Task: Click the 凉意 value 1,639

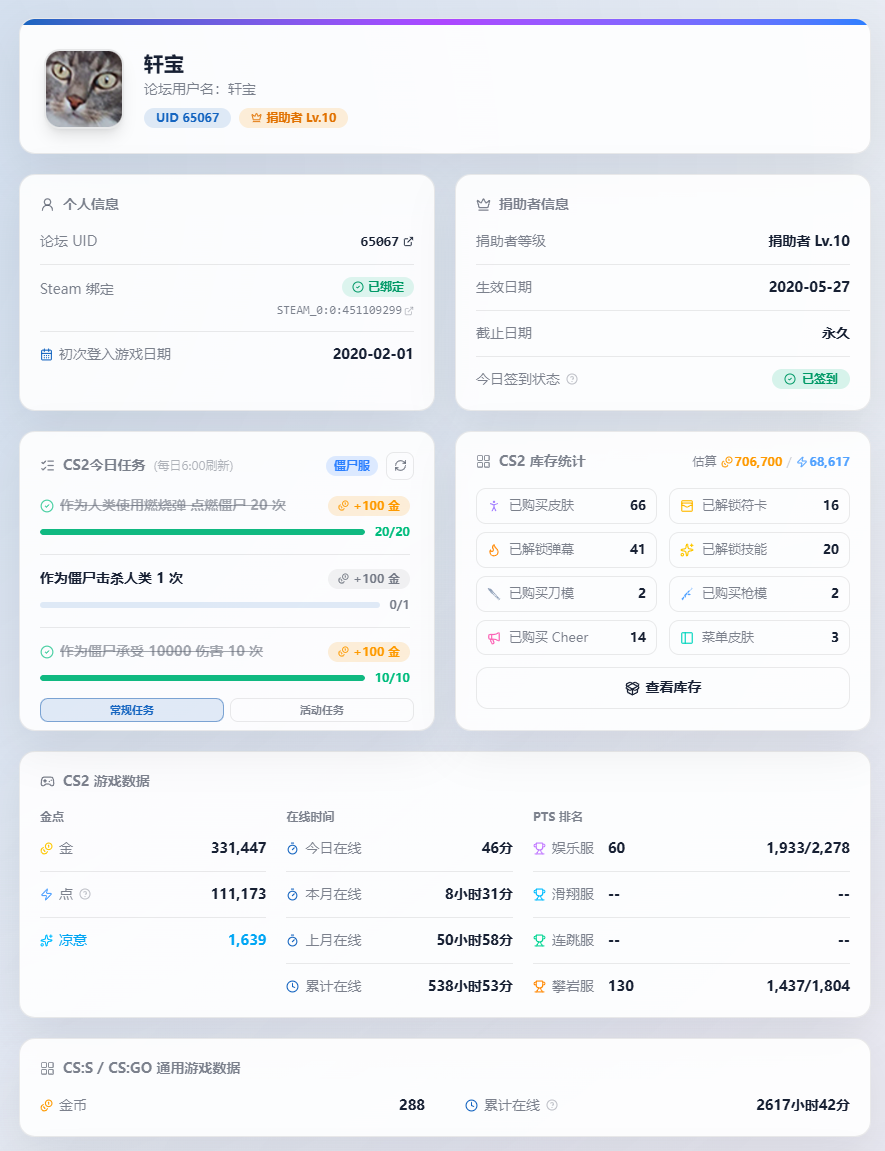Action: pos(247,940)
